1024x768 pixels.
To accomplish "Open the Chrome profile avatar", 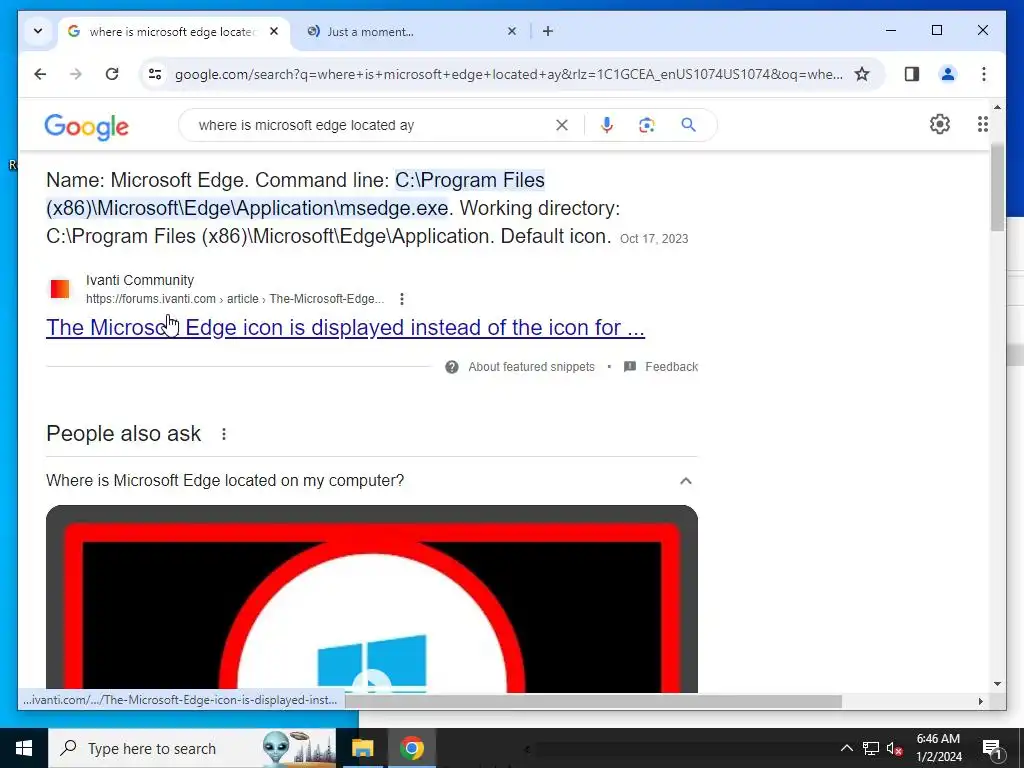I will [948, 74].
